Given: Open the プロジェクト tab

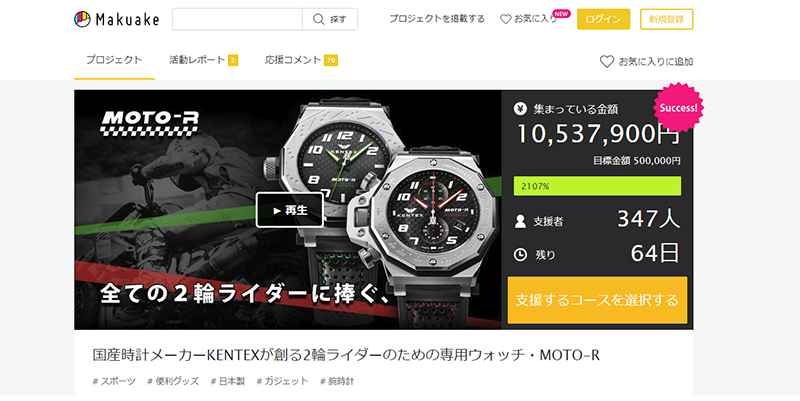Looking at the screenshot, I should 114,60.
